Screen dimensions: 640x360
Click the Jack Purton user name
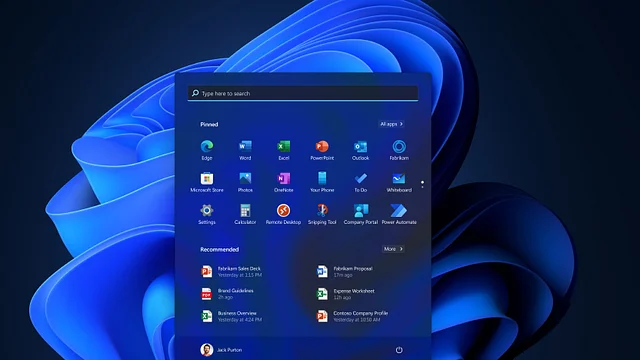point(229,350)
